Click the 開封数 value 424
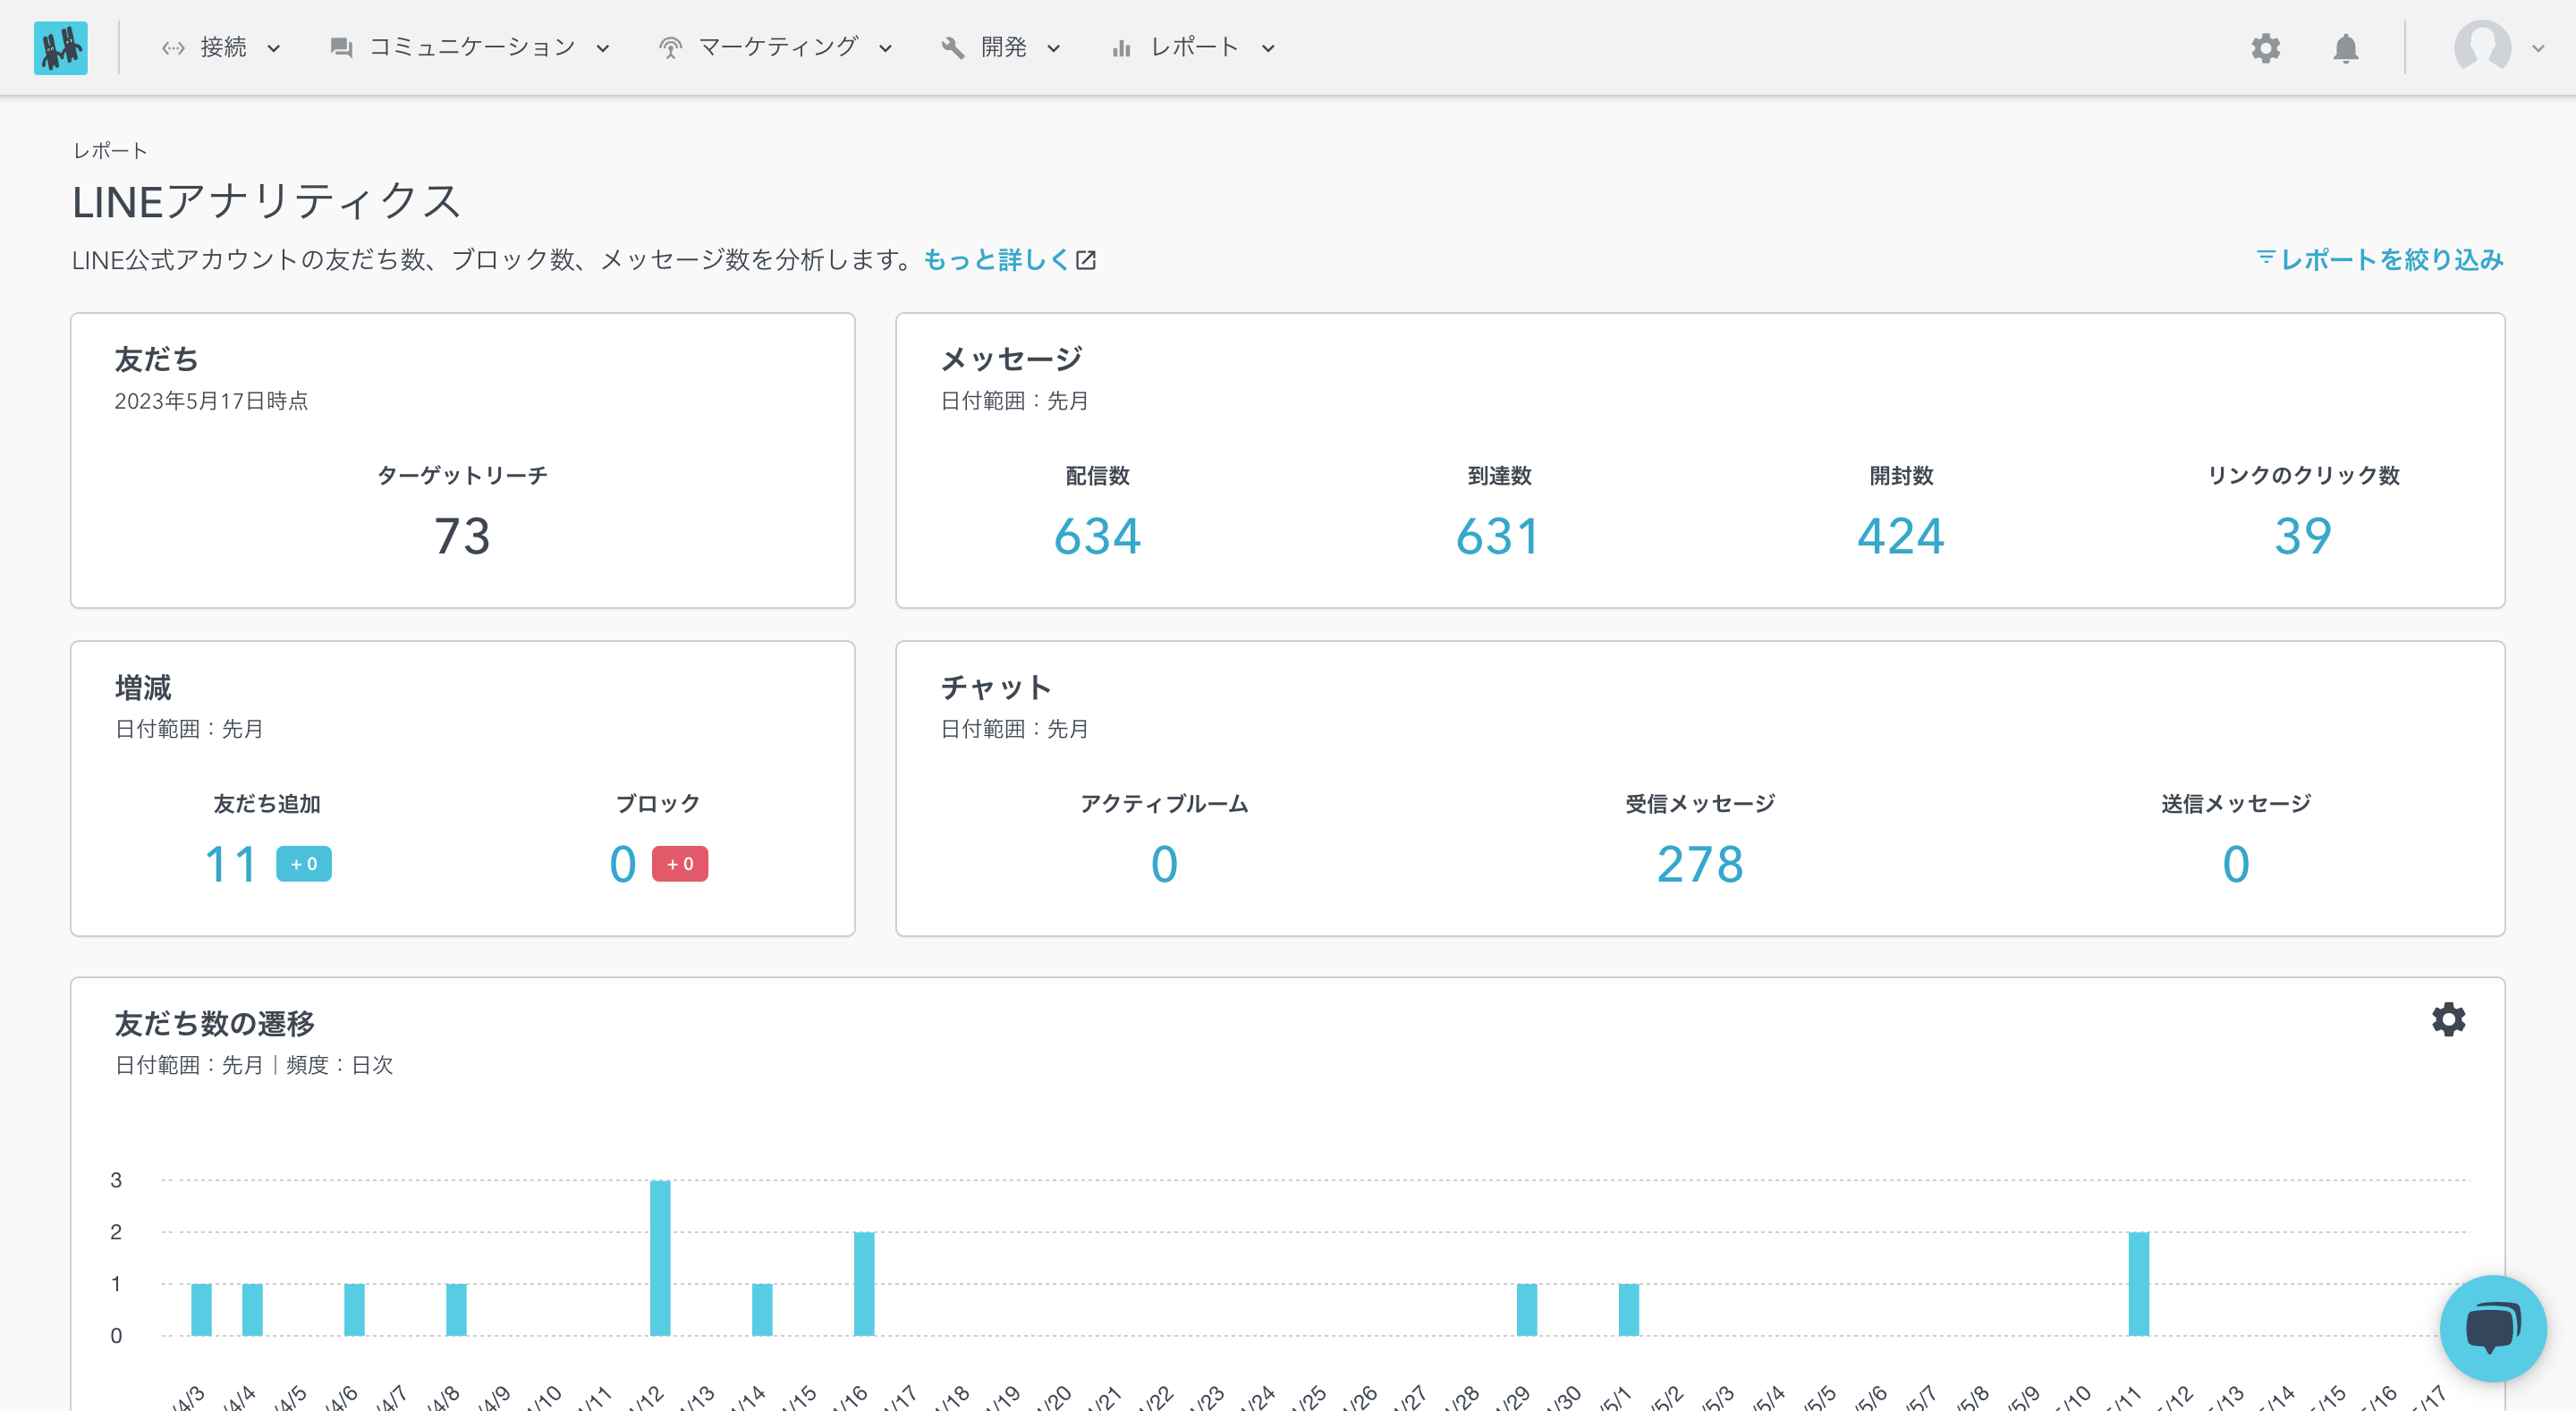 point(1901,536)
